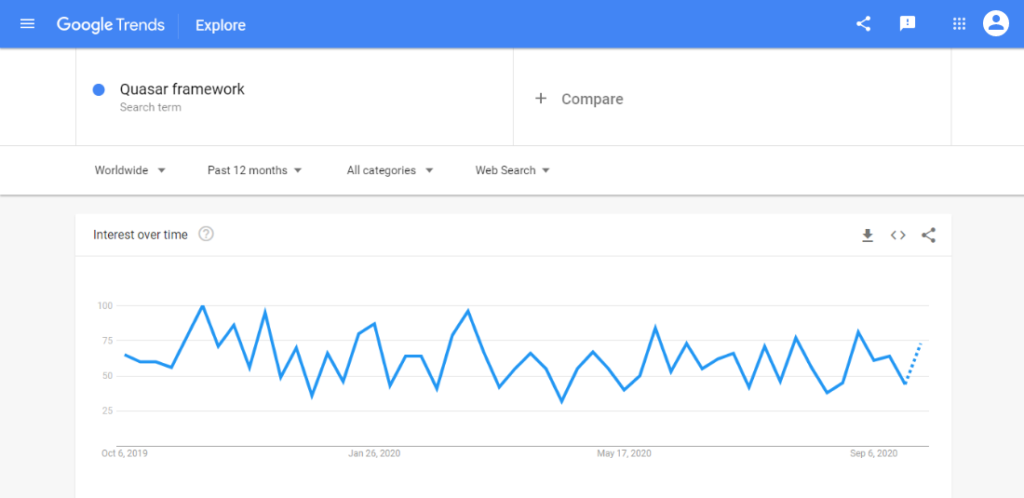Image resolution: width=1024 pixels, height=498 pixels.
Task: Click the Jan 26, 2020 axis label
Action: pos(374,454)
